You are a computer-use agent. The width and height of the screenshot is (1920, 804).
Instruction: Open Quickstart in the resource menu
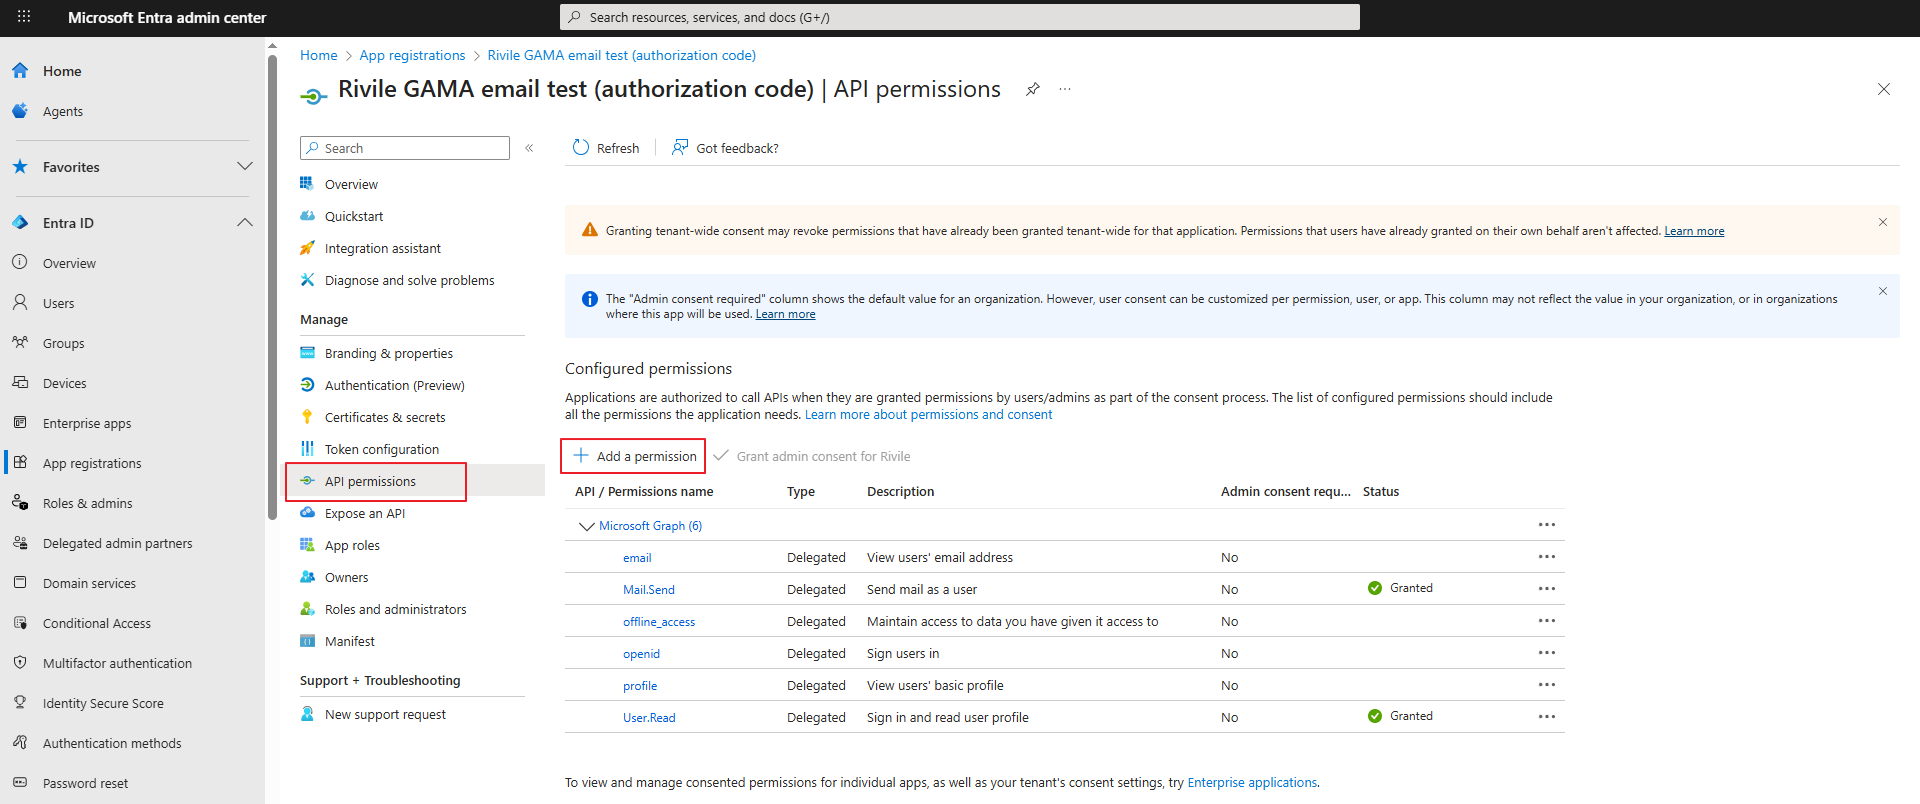click(354, 216)
